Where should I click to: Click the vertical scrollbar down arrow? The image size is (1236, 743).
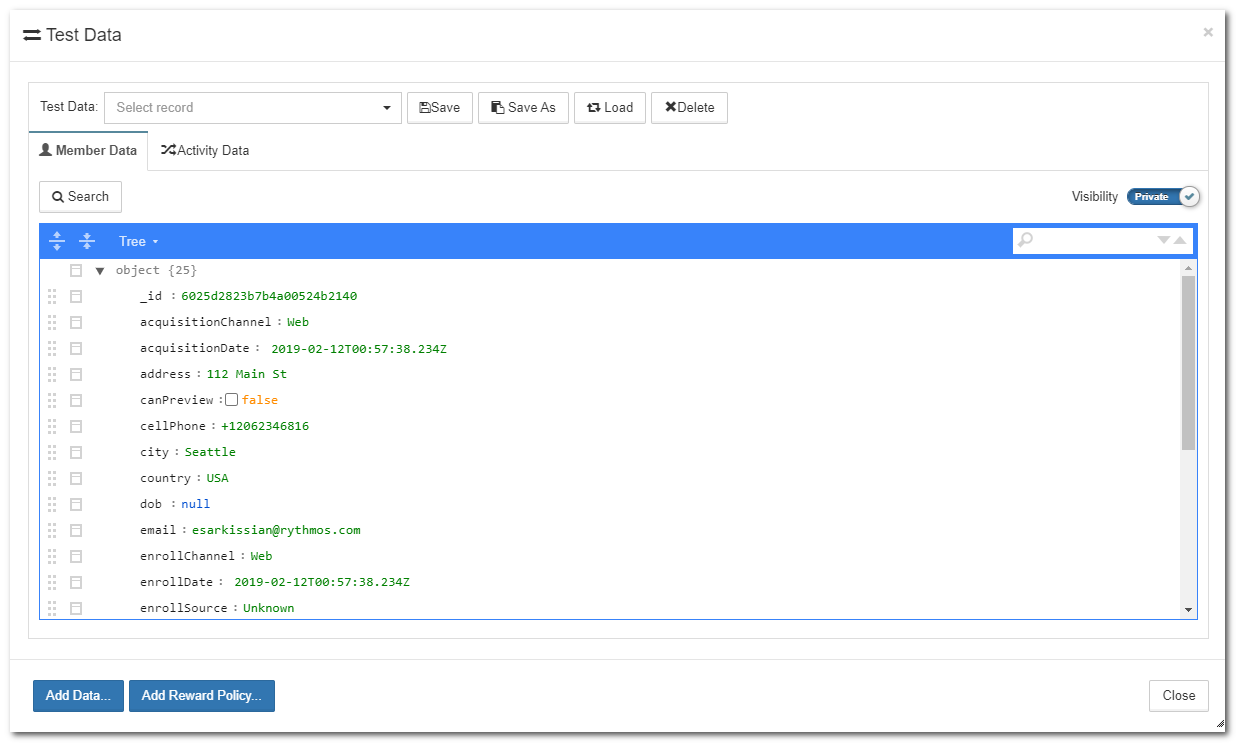coord(1188,610)
